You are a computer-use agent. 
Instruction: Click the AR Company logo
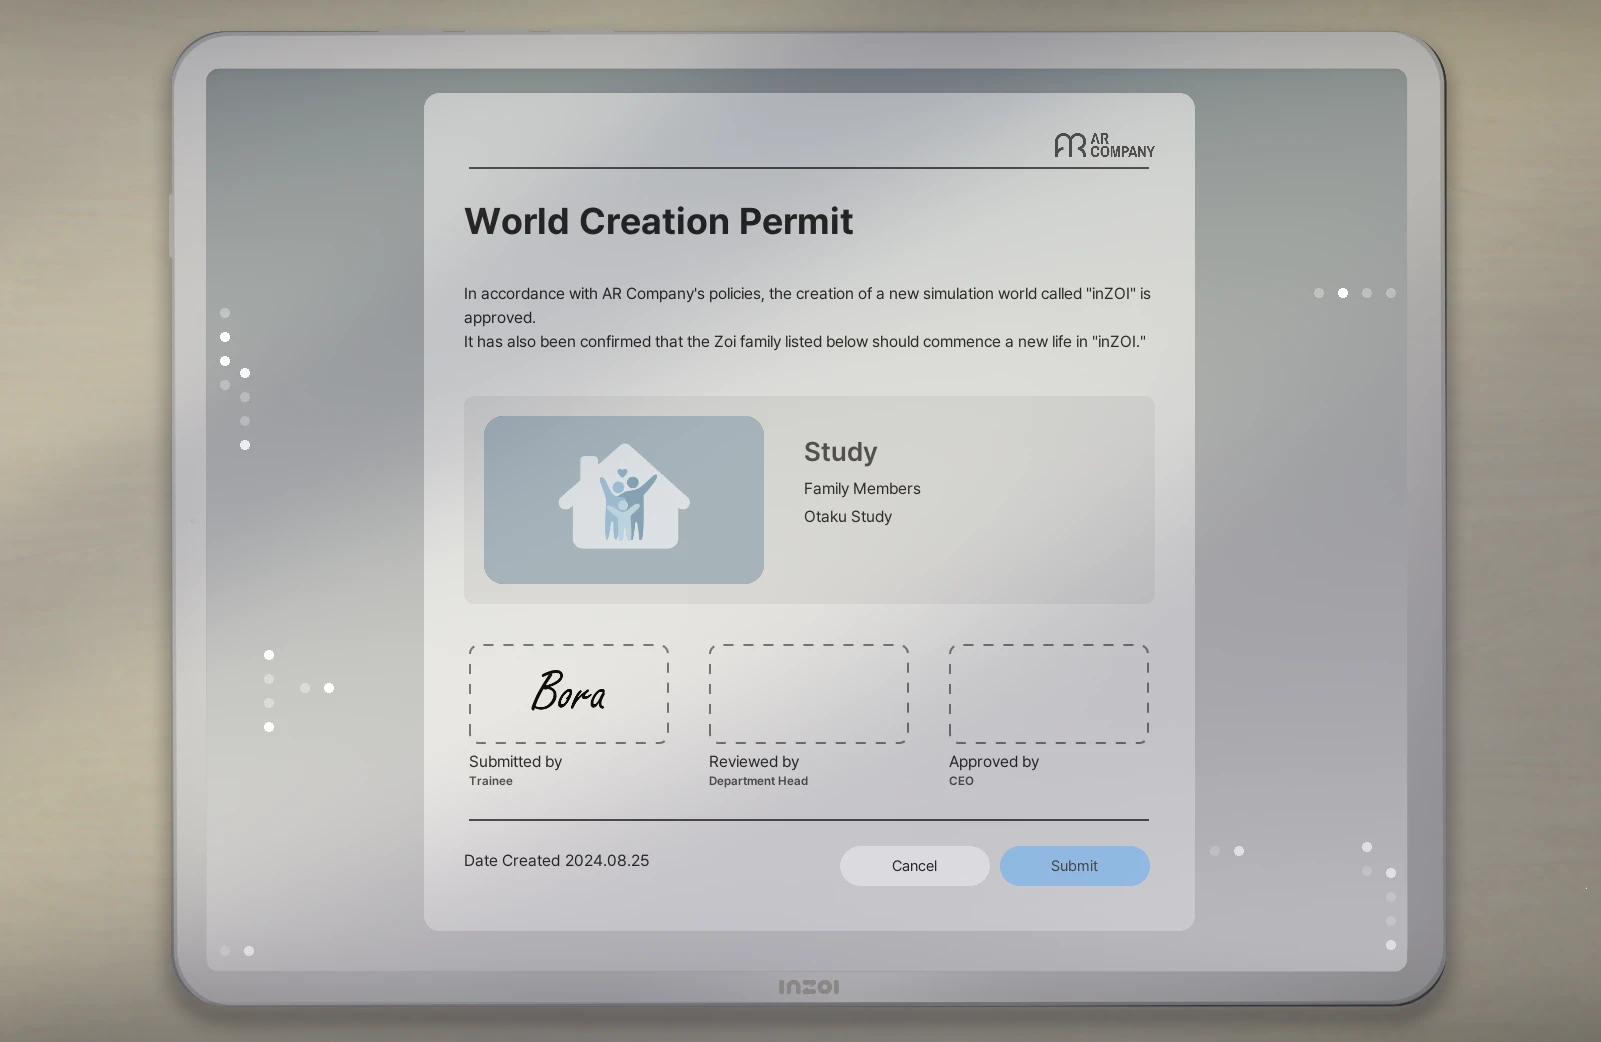(x=1104, y=146)
